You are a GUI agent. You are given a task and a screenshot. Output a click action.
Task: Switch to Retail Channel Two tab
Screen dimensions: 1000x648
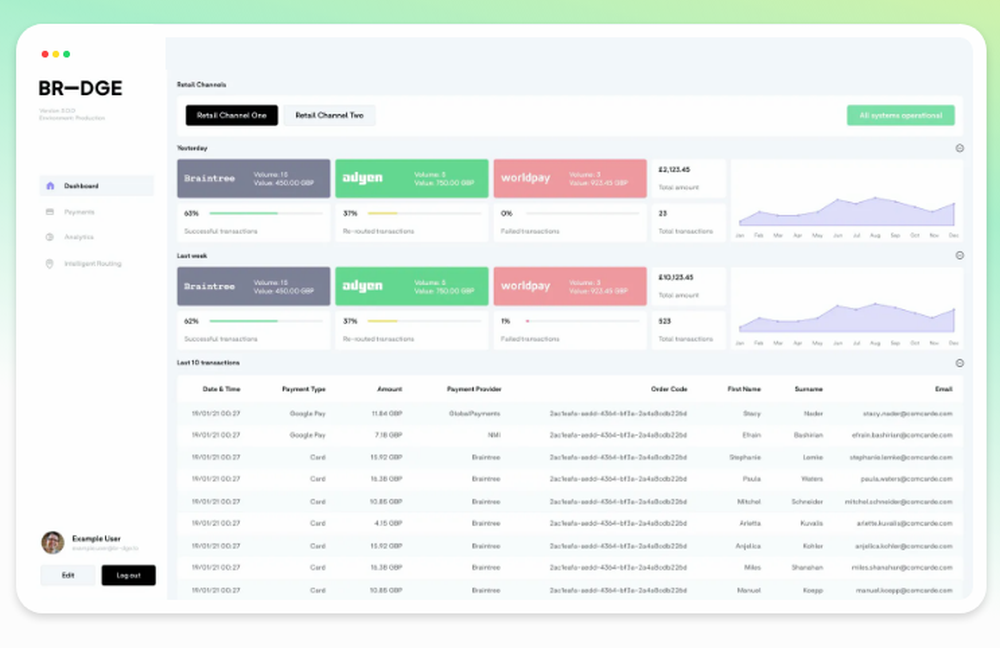329,115
